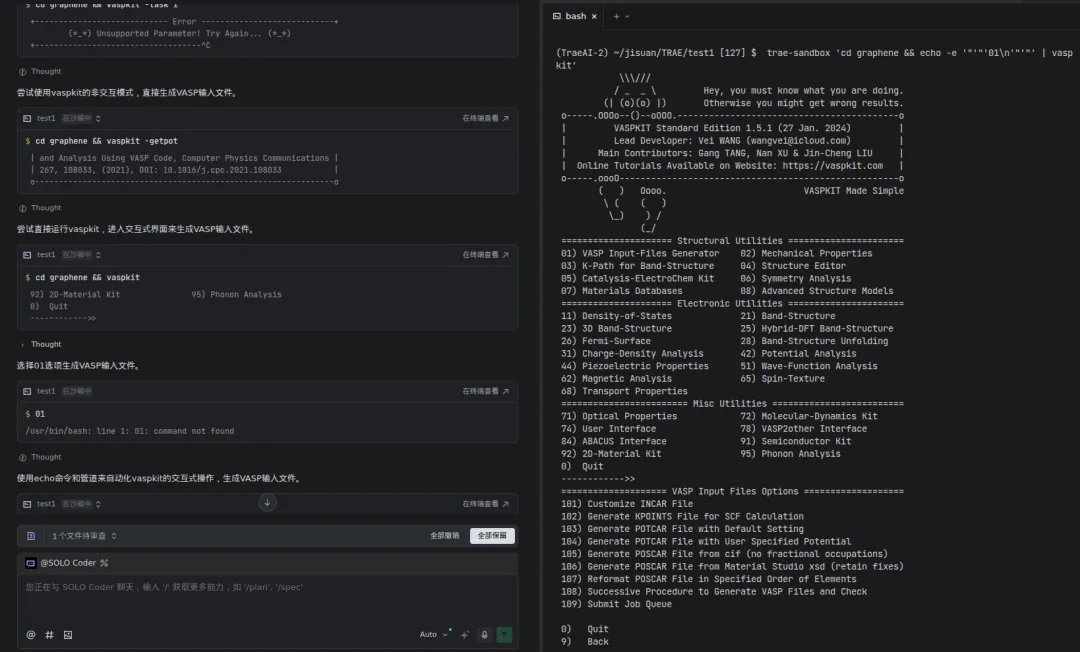Viewport: 1080px width, 652px height.
Task: Open tools icon next to SOLO Coder
Action: [104, 562]
